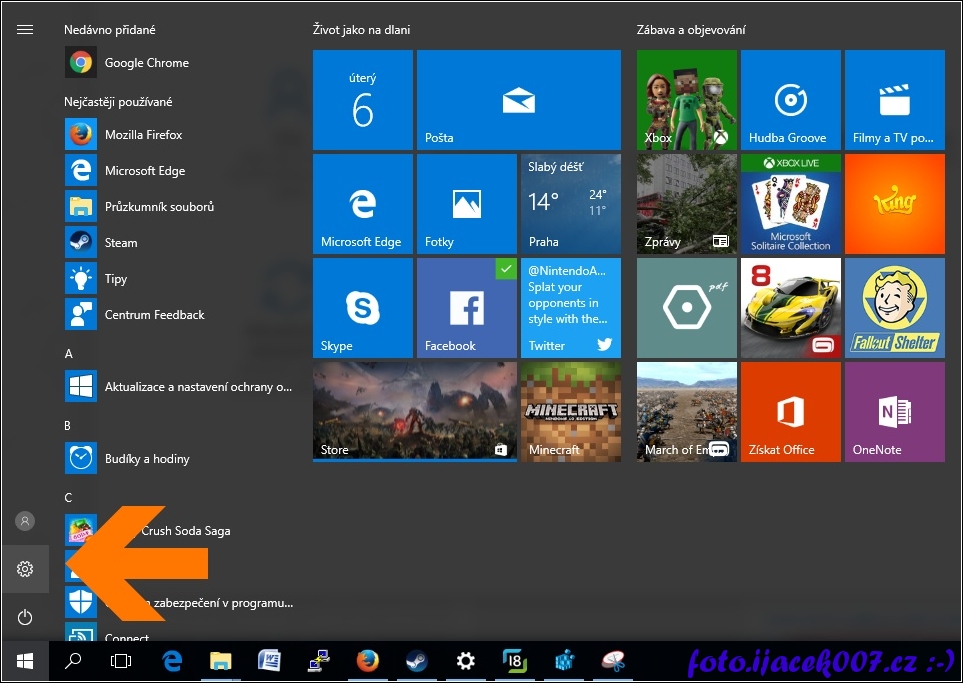
Task: Click the Power button icon
Action: 25,617
